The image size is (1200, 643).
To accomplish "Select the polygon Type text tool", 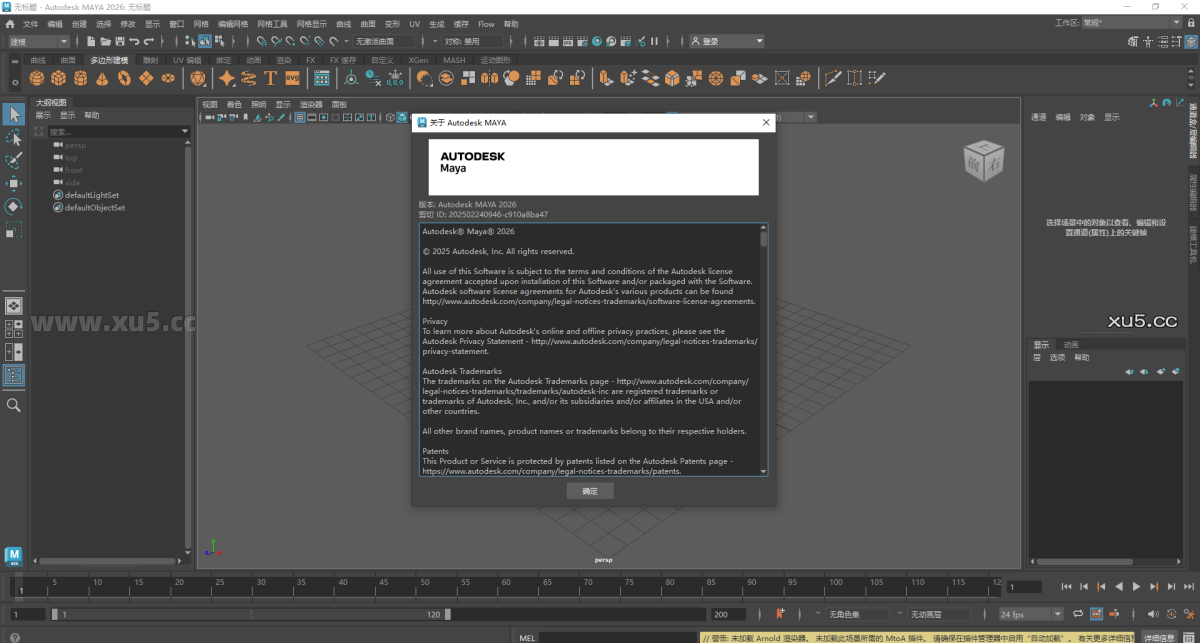I will (270, 78).
